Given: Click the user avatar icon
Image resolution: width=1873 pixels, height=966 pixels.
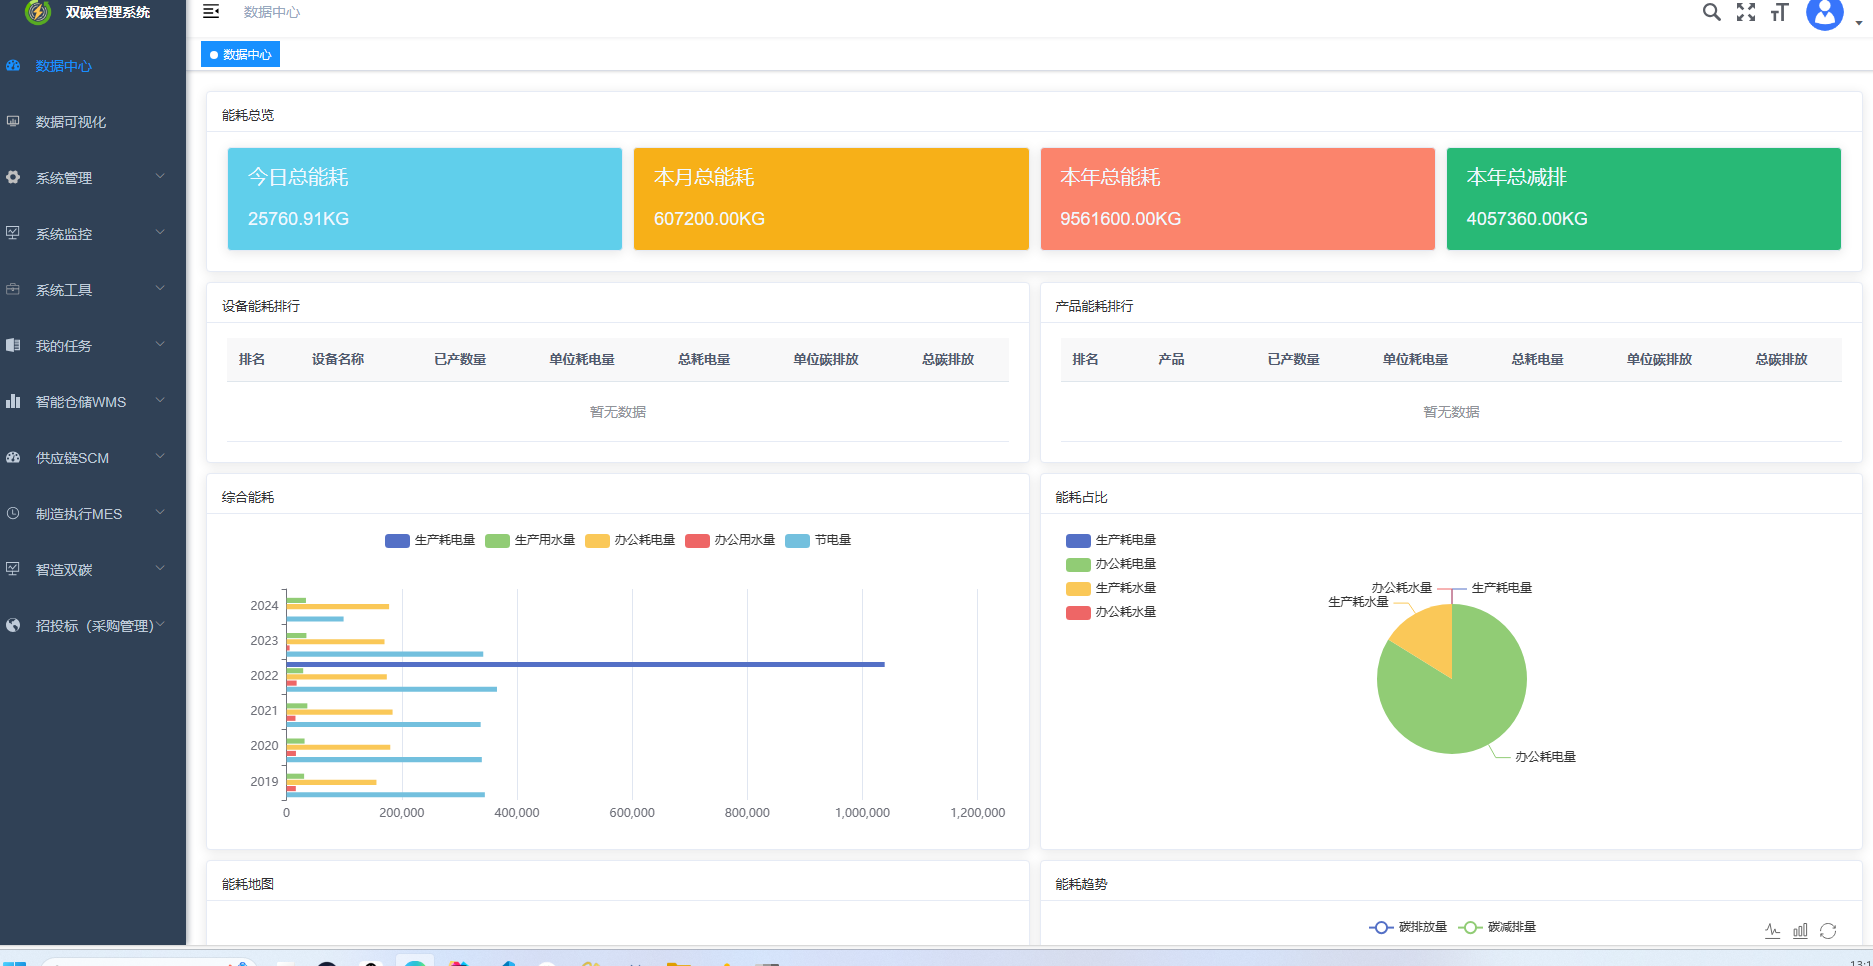Looking at the screenshot, I should [1825, 13].
